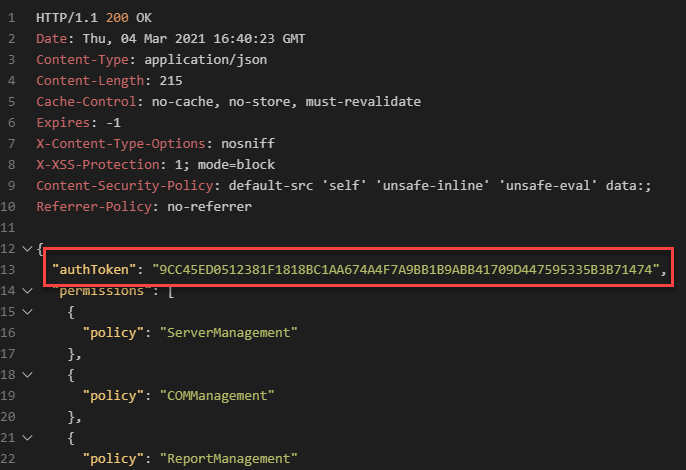The image size is (686, 470).
Task: Click the application/json content type value
Action: click(212, 60)
